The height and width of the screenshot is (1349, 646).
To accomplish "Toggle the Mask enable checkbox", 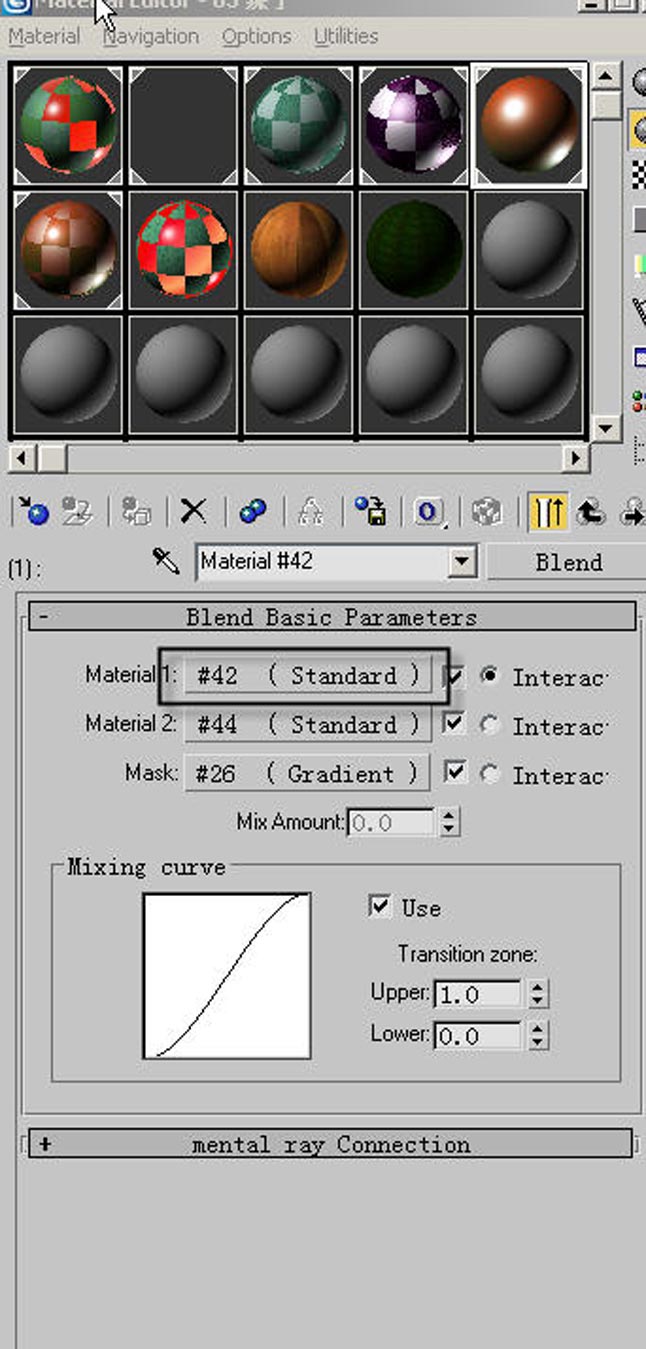I will pos(454,773).
